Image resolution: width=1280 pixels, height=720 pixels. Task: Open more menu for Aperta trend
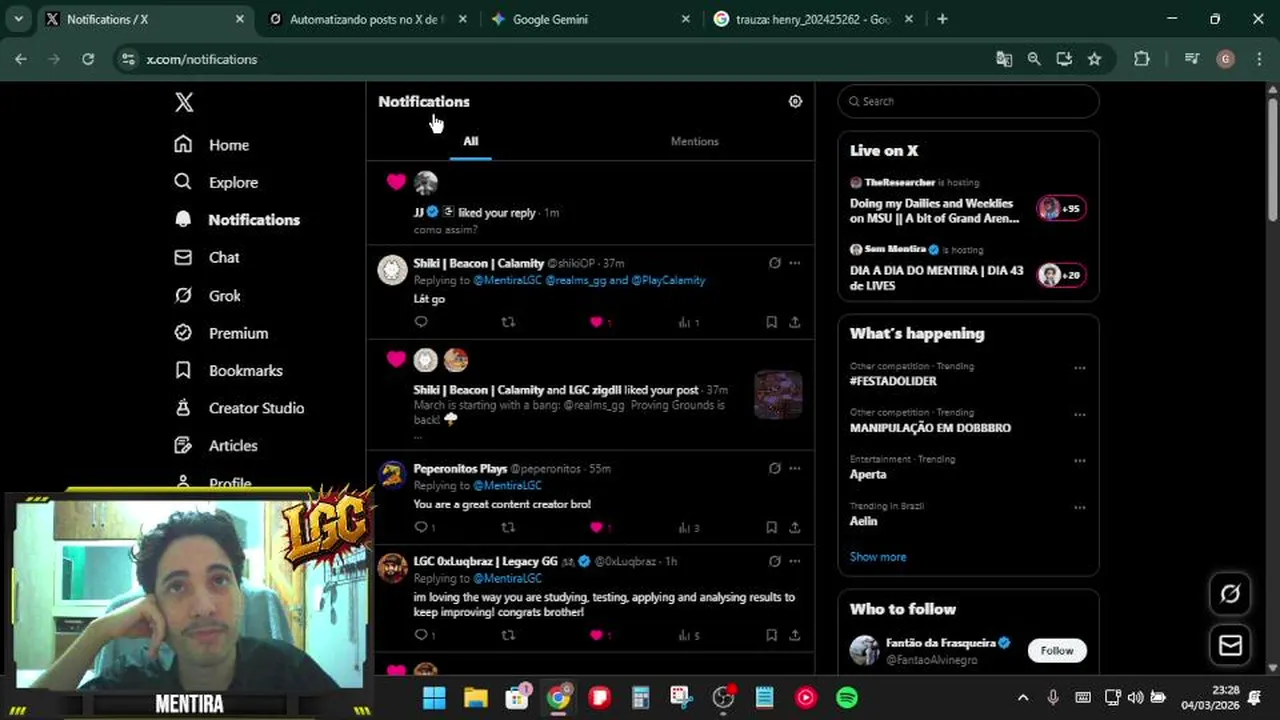tap(1079, 461)
